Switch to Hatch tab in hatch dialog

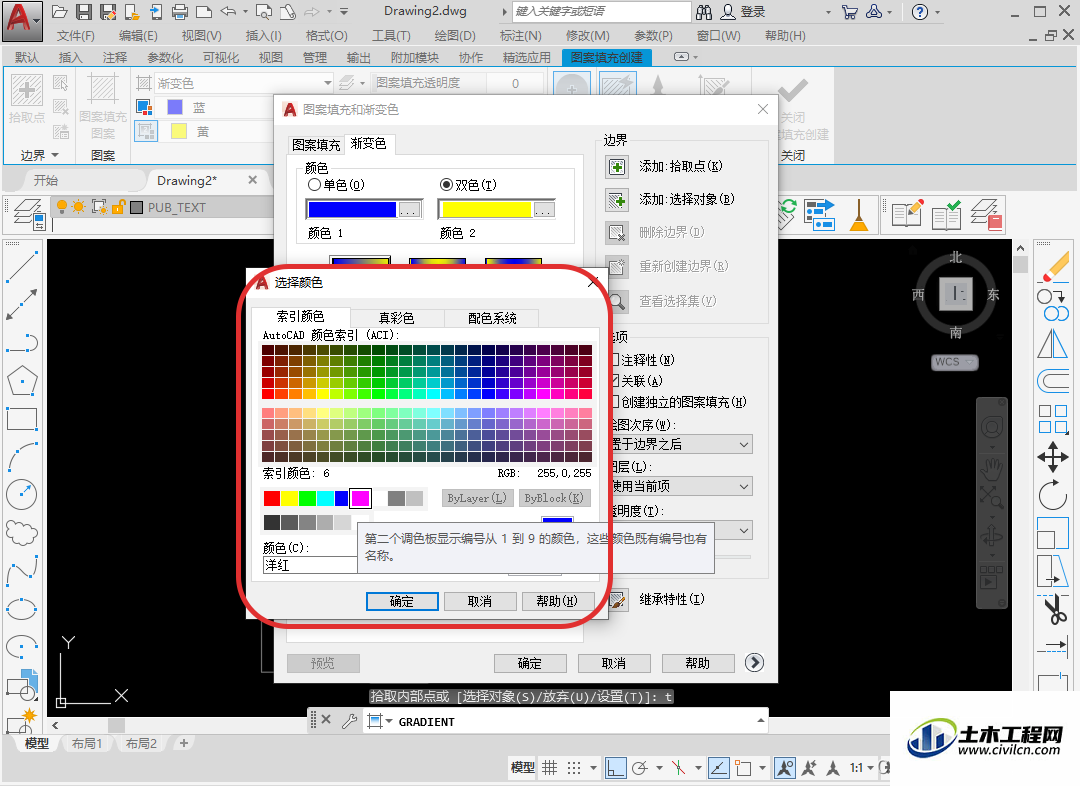click(315, 145)
